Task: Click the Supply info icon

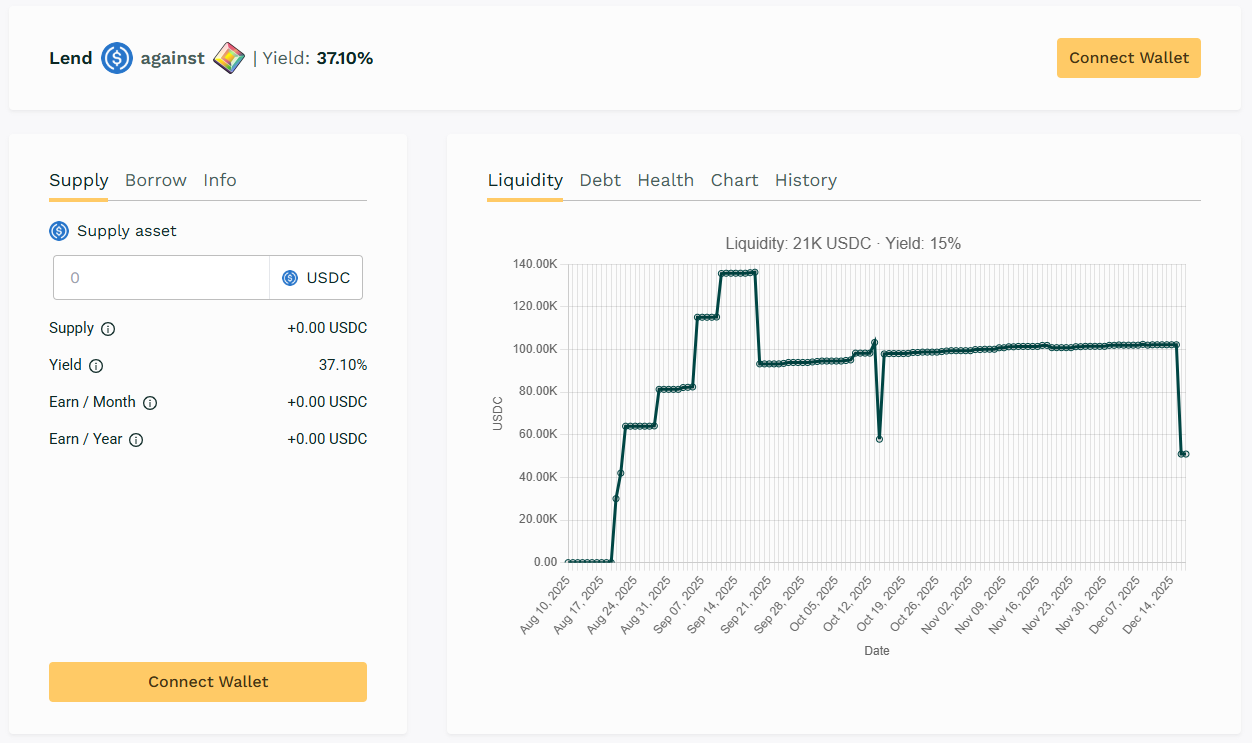Action: pos(108,329)
